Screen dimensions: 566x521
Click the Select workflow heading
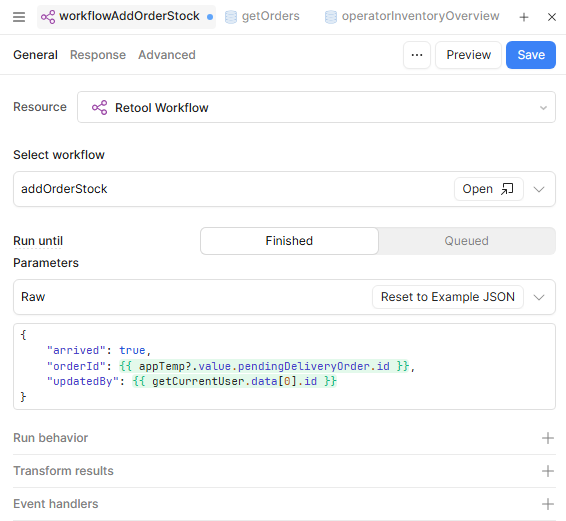point(59,155)
